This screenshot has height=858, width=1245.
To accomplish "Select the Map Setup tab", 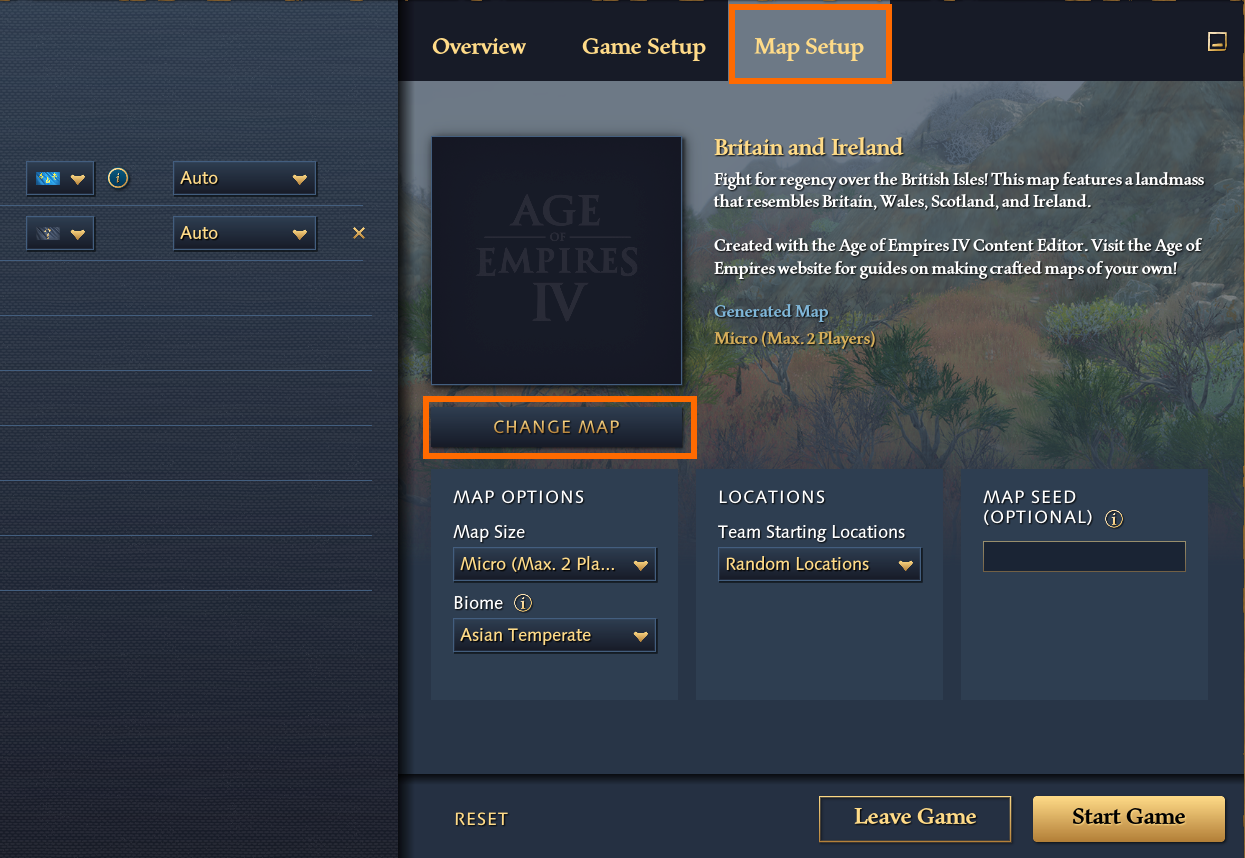I will (809, 46).
